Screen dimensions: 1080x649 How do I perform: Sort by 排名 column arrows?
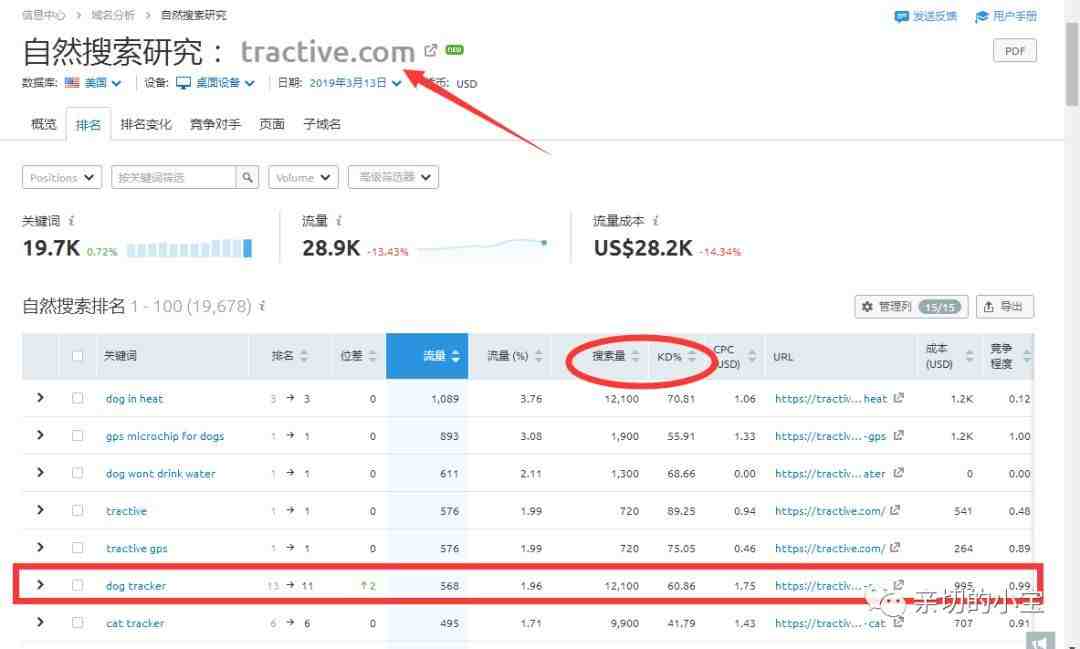tap(304, 356)
